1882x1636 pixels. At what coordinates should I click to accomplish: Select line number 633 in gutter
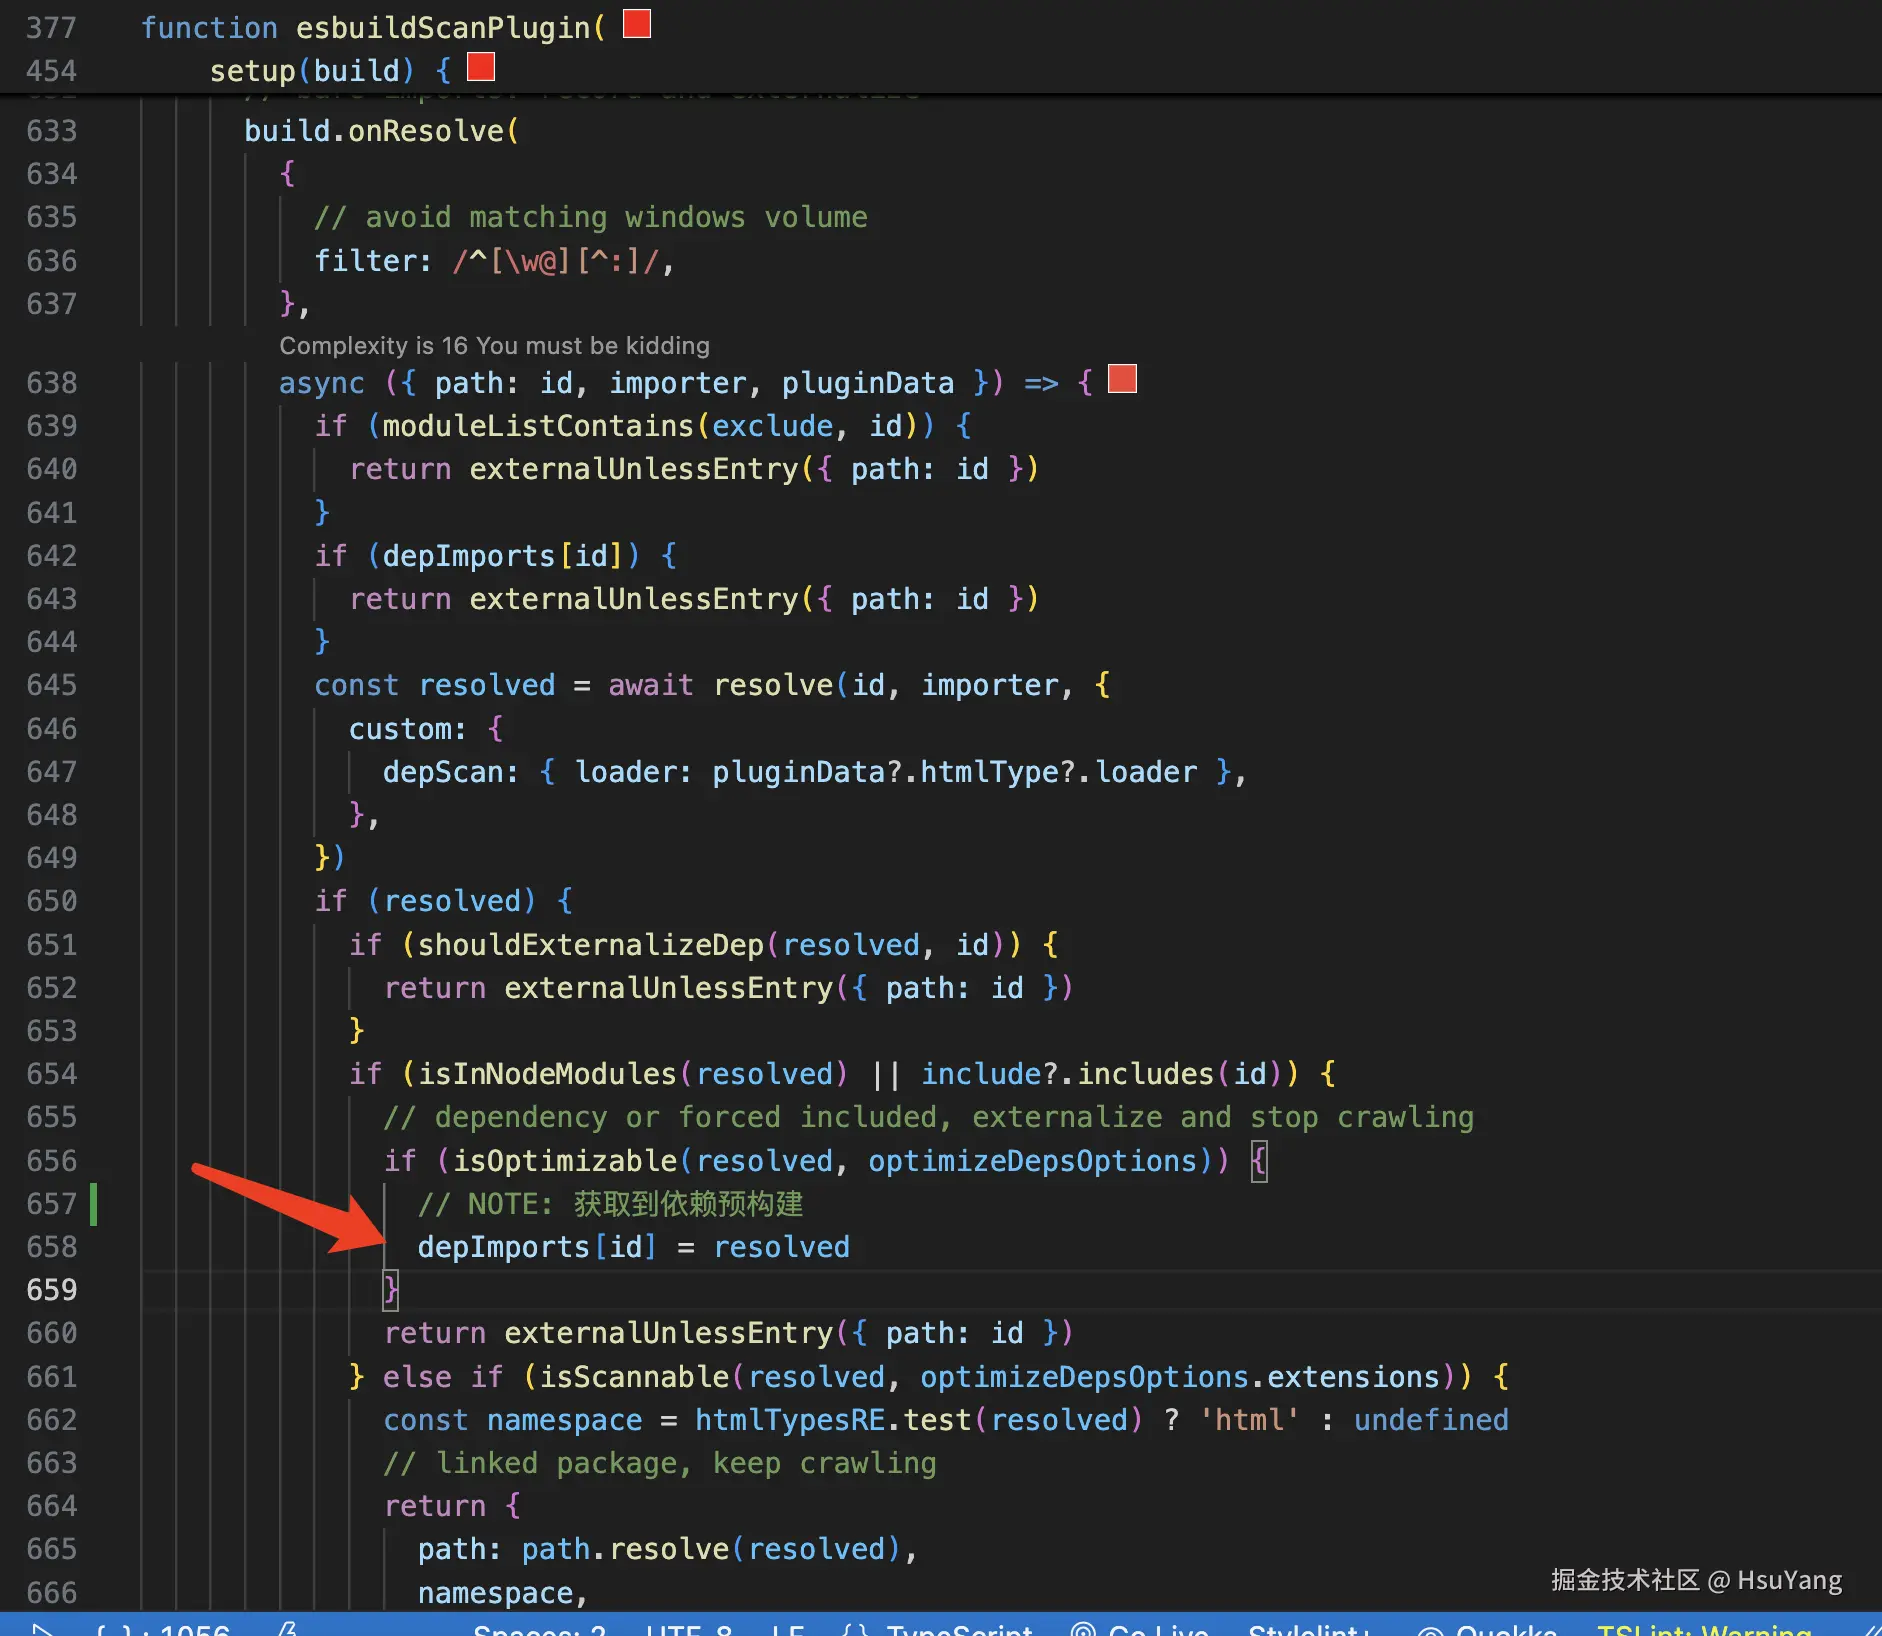click(x=52, y=131)
